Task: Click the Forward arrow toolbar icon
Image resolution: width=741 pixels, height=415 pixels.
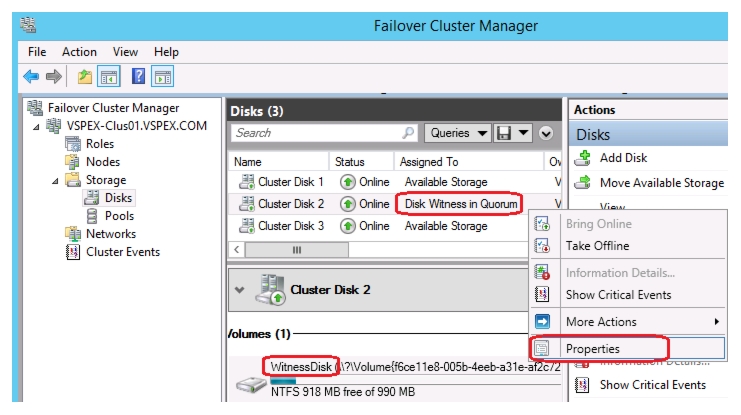Action: tap(54, 76)
